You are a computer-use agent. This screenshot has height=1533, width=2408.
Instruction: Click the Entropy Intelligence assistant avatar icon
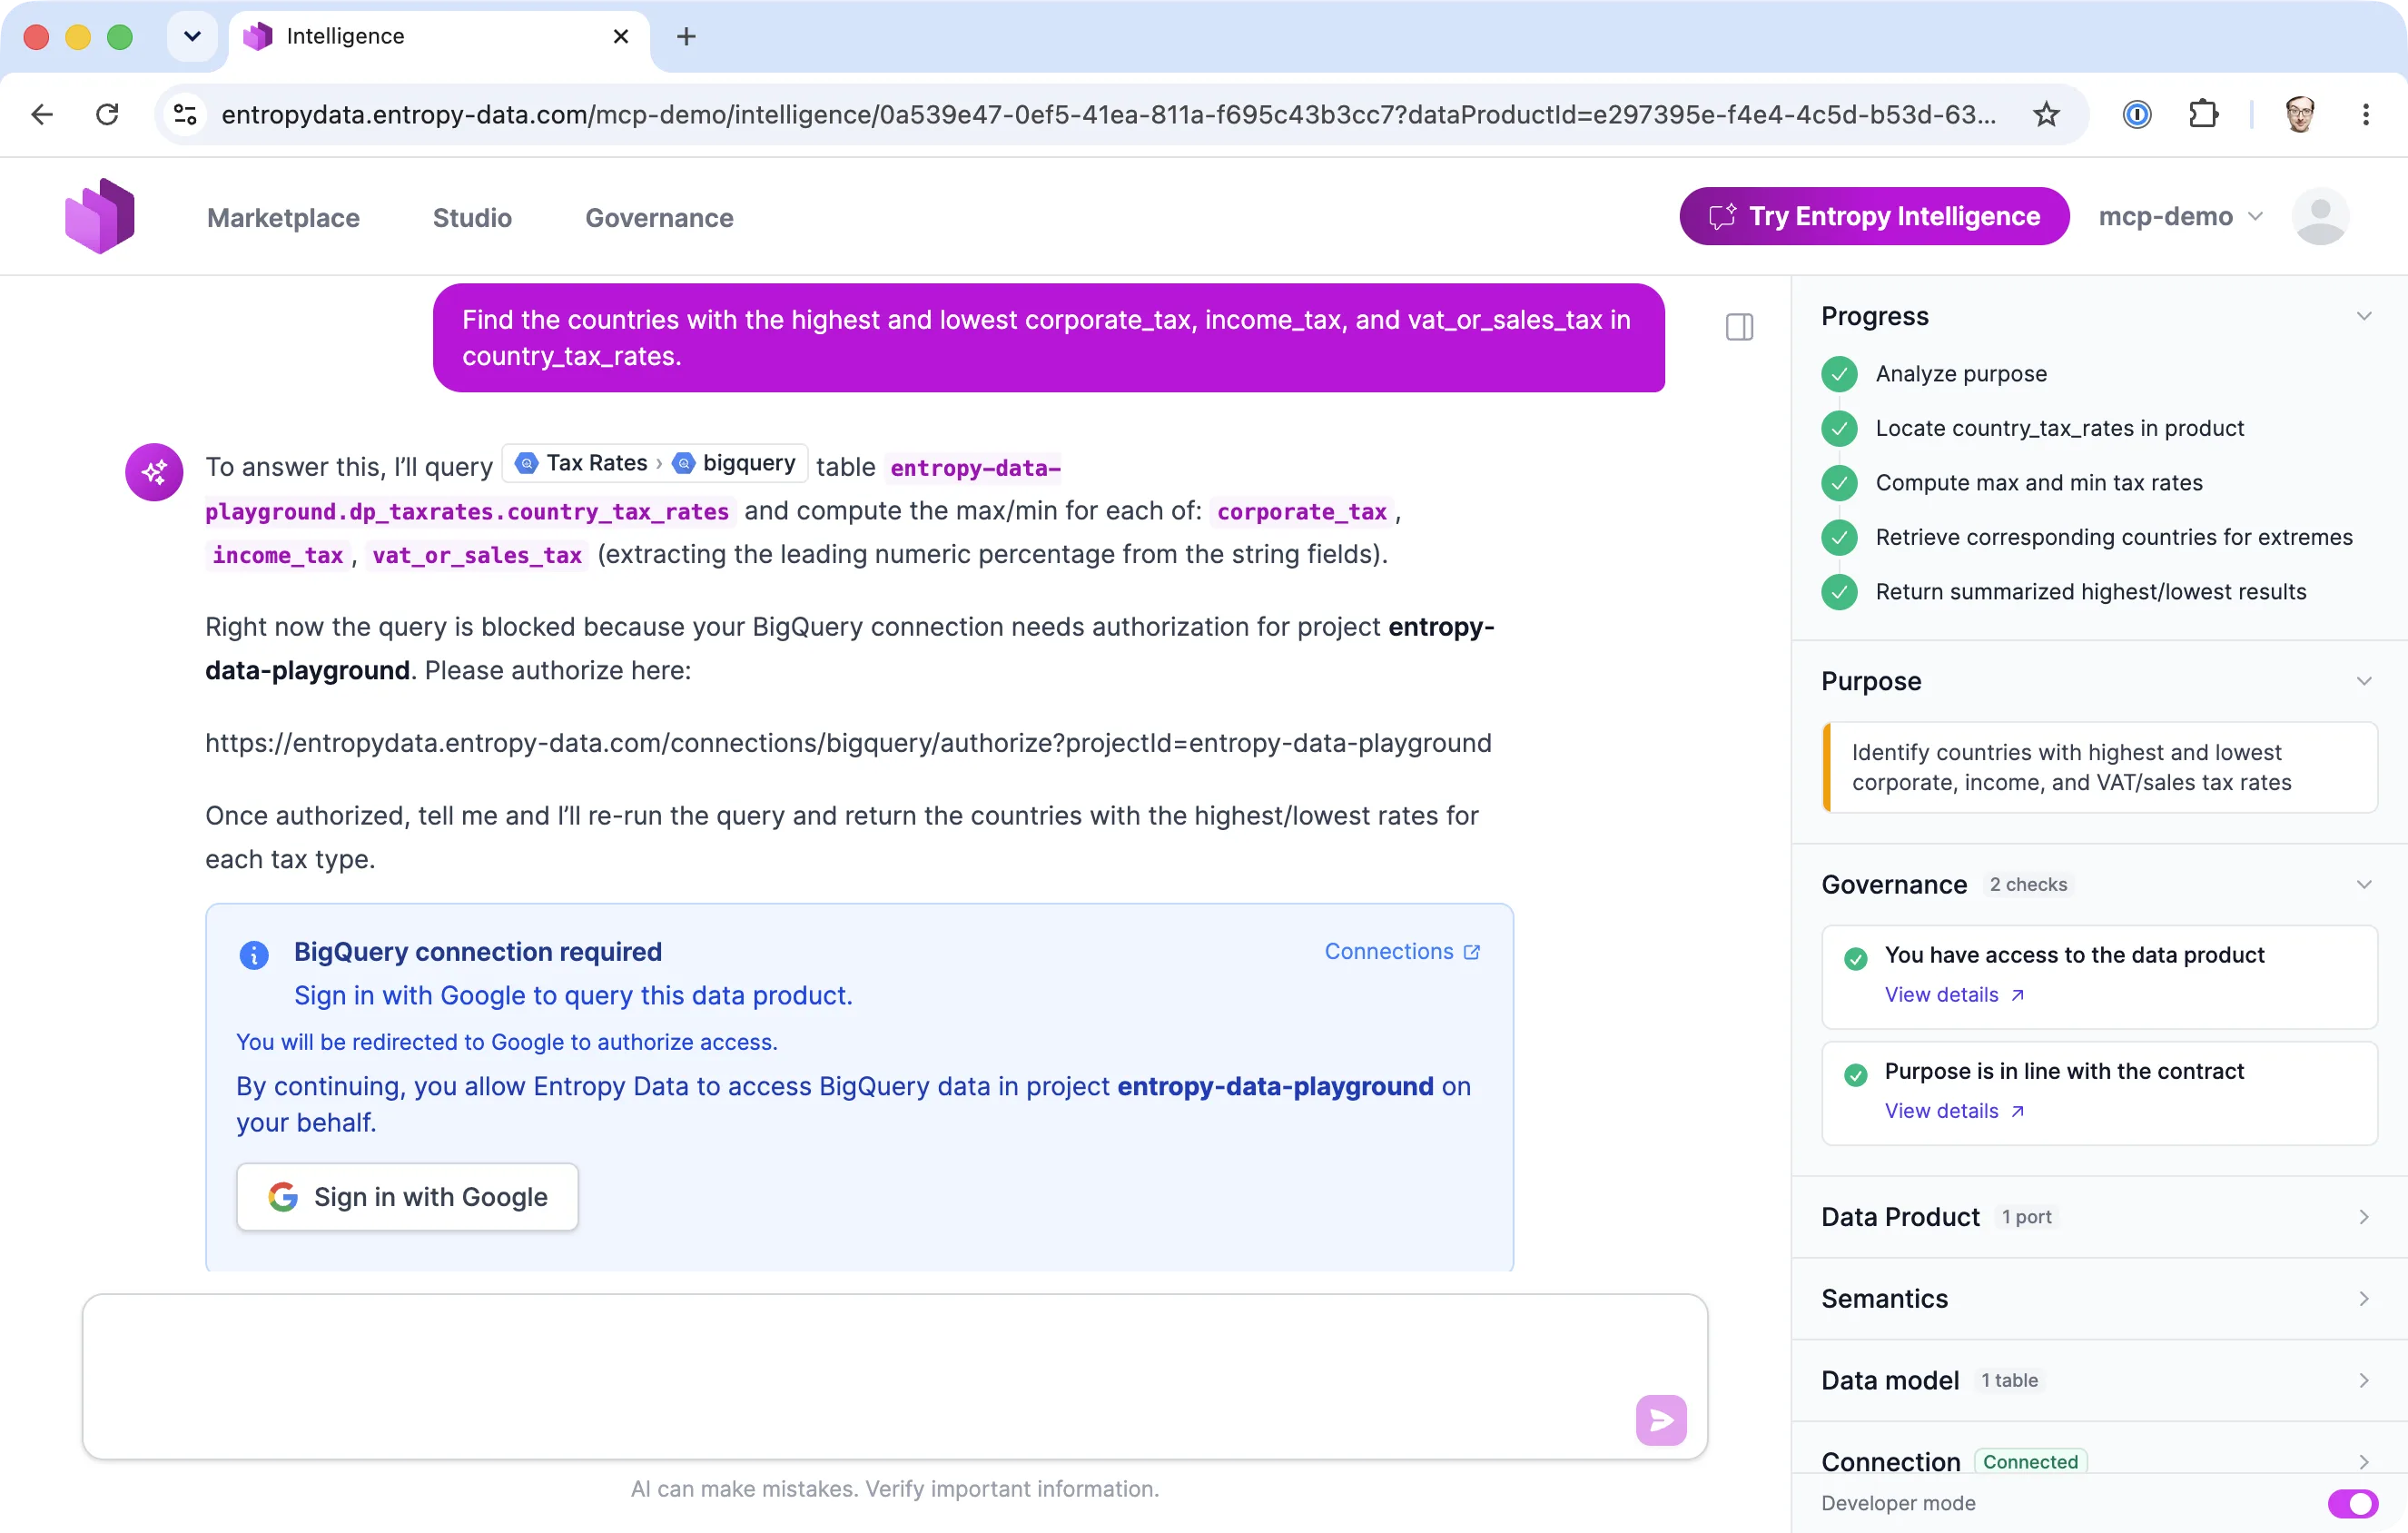(x=154, y=472)
